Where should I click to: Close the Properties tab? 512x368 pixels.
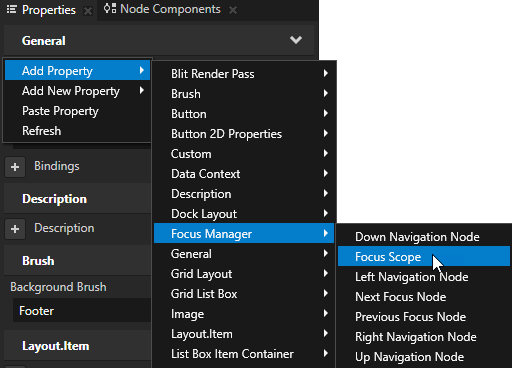click(88, 11)
